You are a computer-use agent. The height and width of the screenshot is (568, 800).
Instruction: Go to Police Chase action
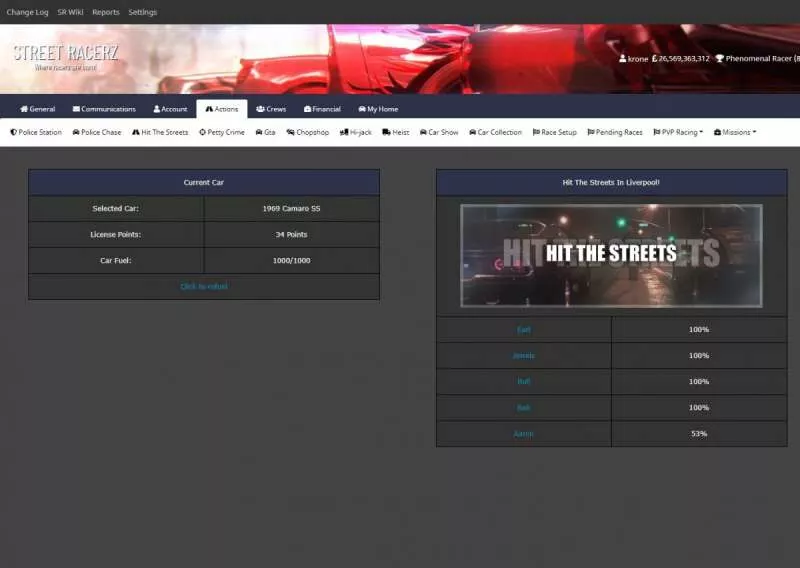(x=97, y=132)
